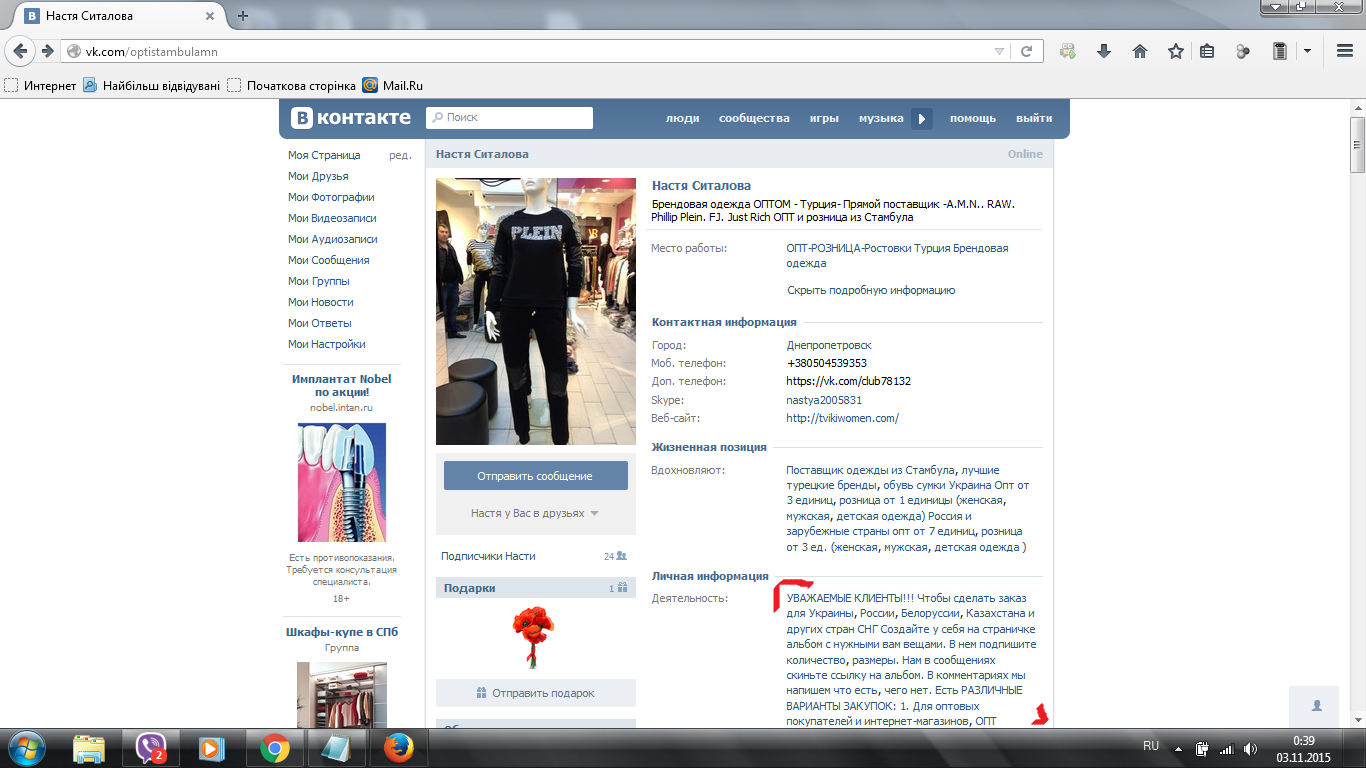Go to the Firefox home page icon
Viewport: 1366px width, 768px height.
point(1139,51)
